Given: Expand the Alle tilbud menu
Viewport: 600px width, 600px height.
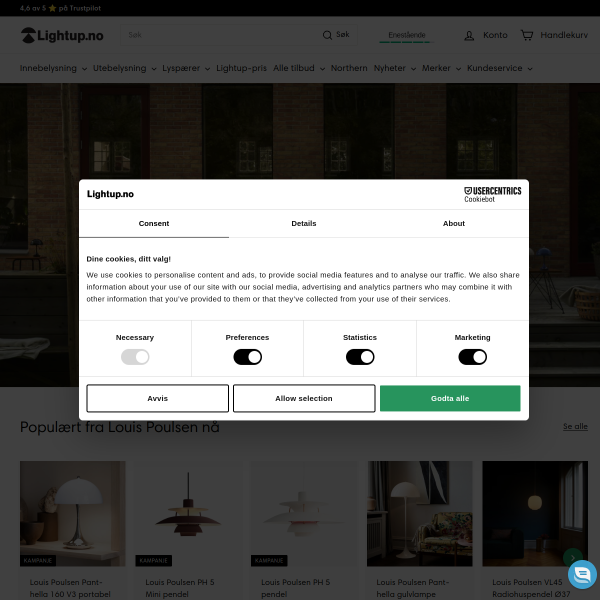Looking at the screenshot, I should [299, 68].
